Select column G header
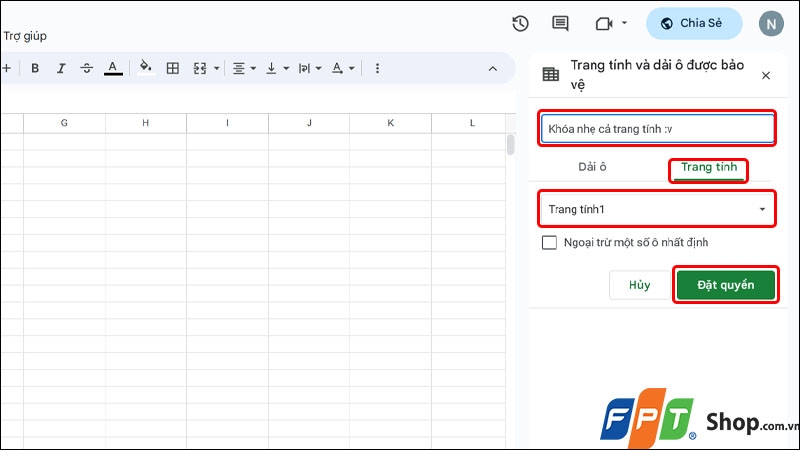Screen dimensions: 800x450 pyautogui.click(x=64, y=123)
